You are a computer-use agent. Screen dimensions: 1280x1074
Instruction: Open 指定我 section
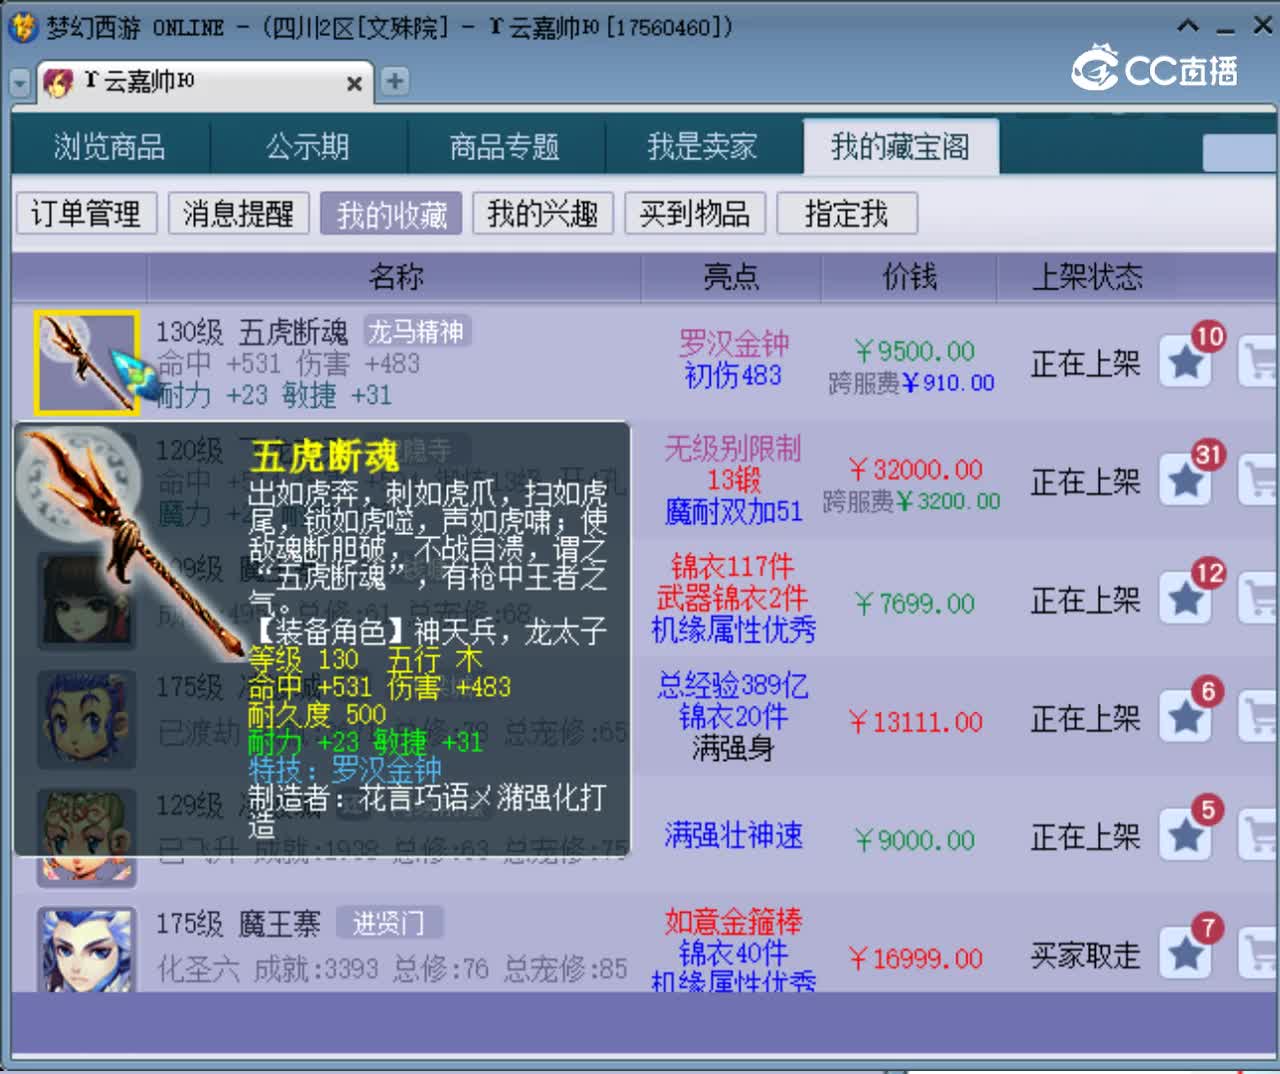coord(847,213)
